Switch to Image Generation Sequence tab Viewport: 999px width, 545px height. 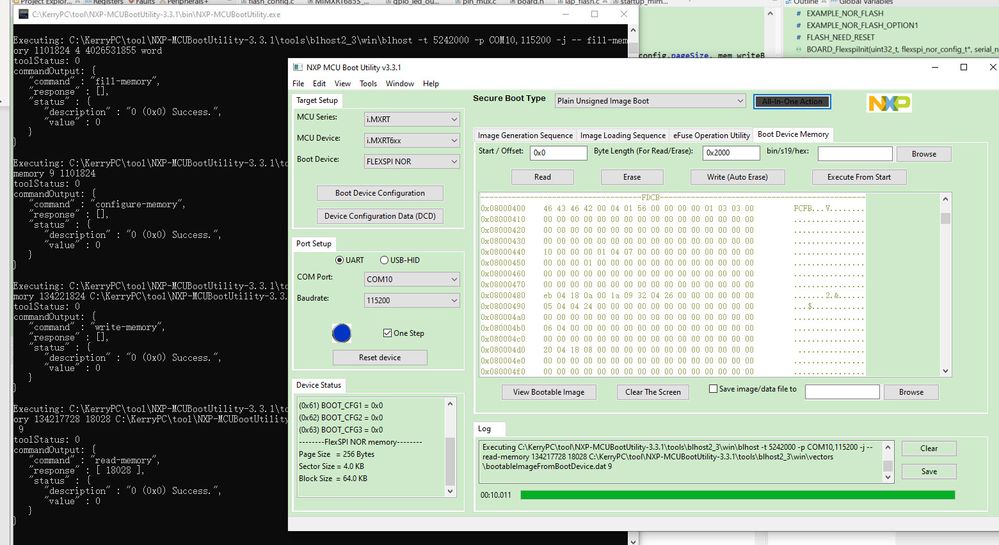(525, 135)
